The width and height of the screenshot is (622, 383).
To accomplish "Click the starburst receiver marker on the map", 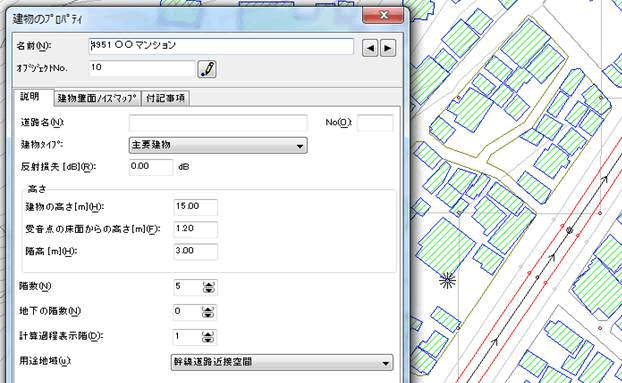I will coord(447,281).
